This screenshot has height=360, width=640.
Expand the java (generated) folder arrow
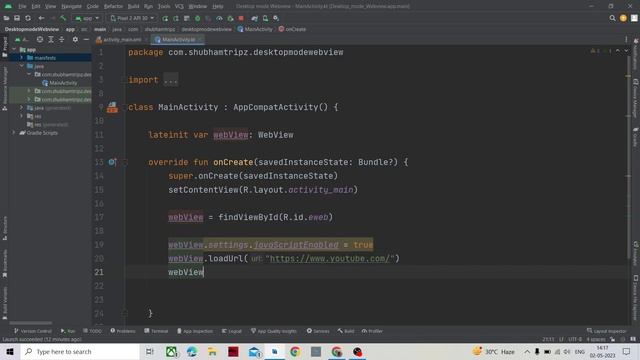(22, 108)
